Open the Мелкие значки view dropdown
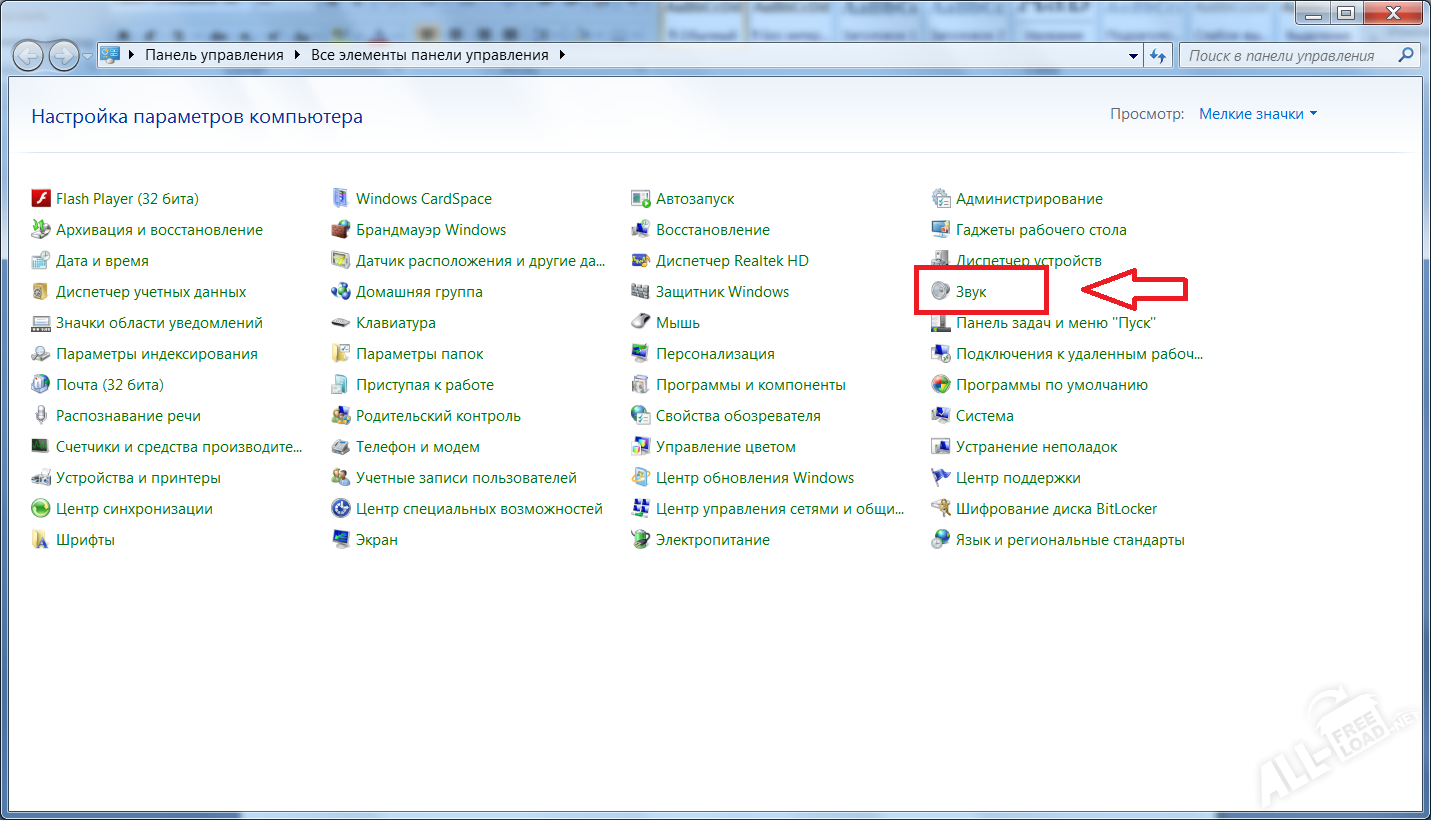Screen dimensions: 1431x820 click(1257, 114)
